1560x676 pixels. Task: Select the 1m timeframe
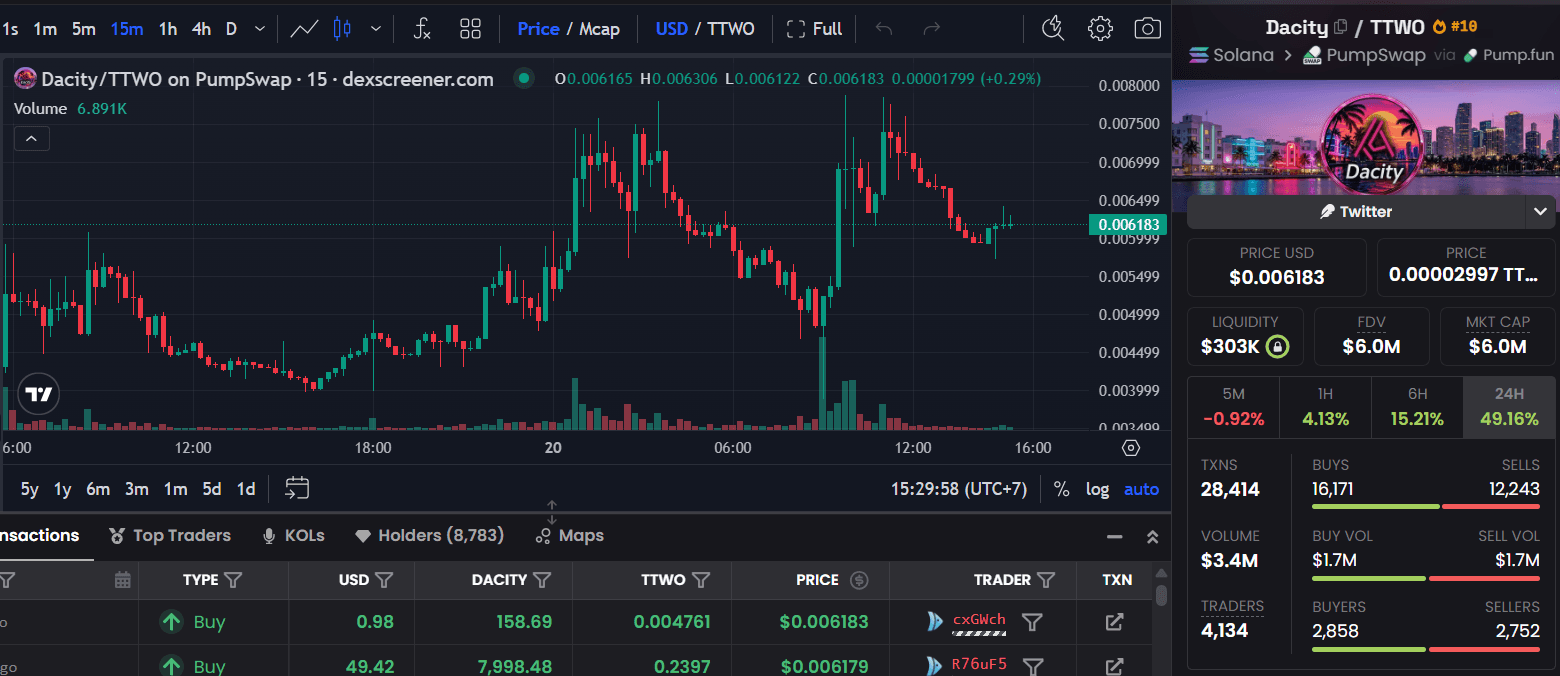coord(45,29)
